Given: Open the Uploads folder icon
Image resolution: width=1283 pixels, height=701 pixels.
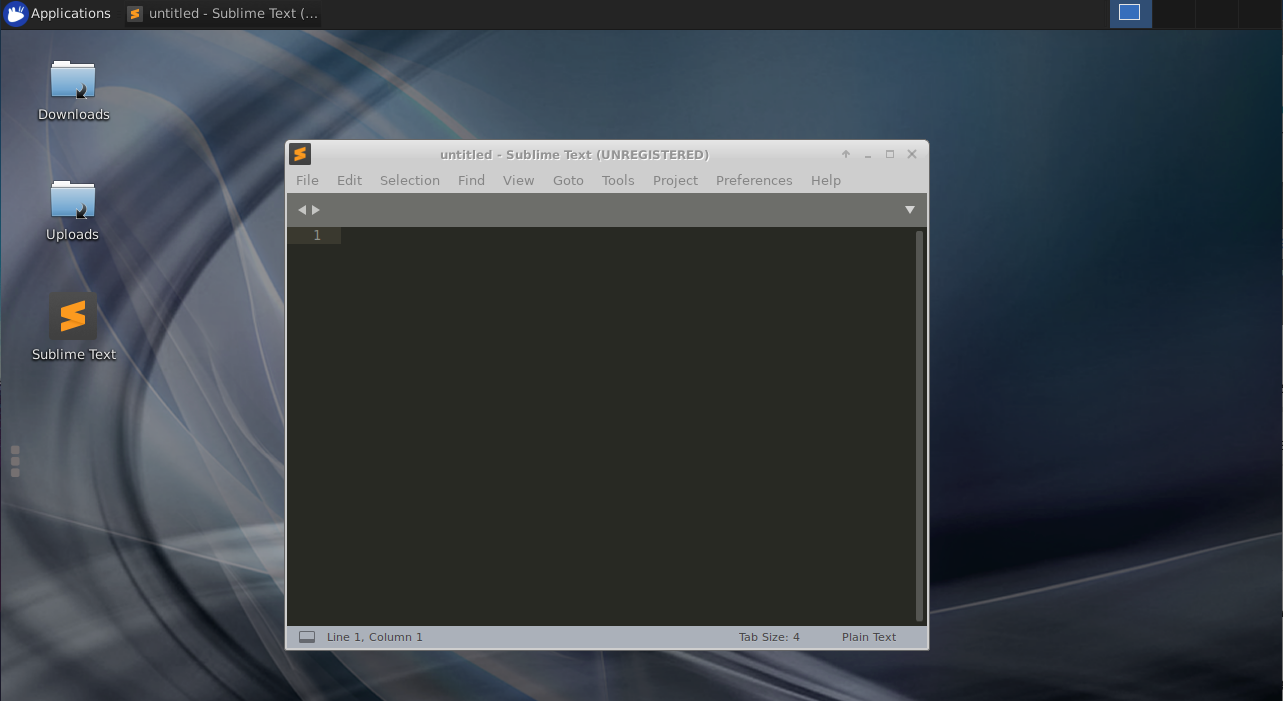Looking at the screenshot, I should tap(73, 200).
